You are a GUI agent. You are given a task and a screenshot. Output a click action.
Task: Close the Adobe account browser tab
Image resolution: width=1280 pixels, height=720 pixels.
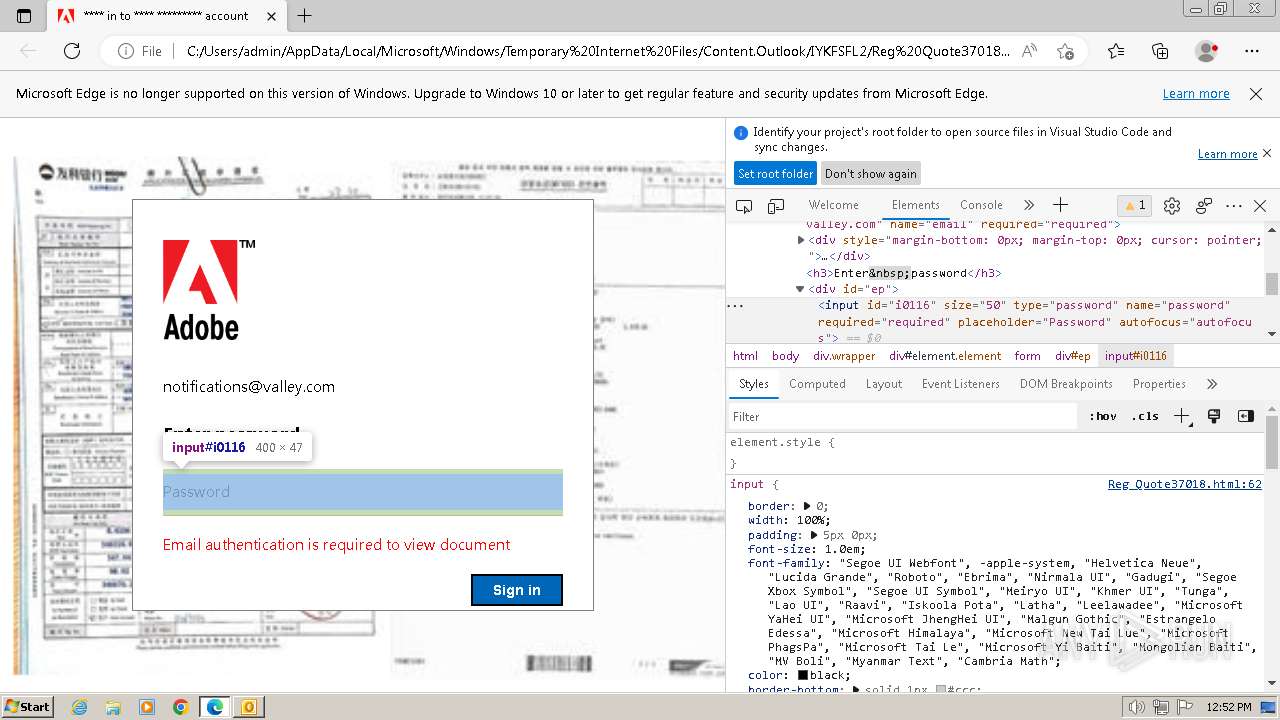(x=271, y=16)
